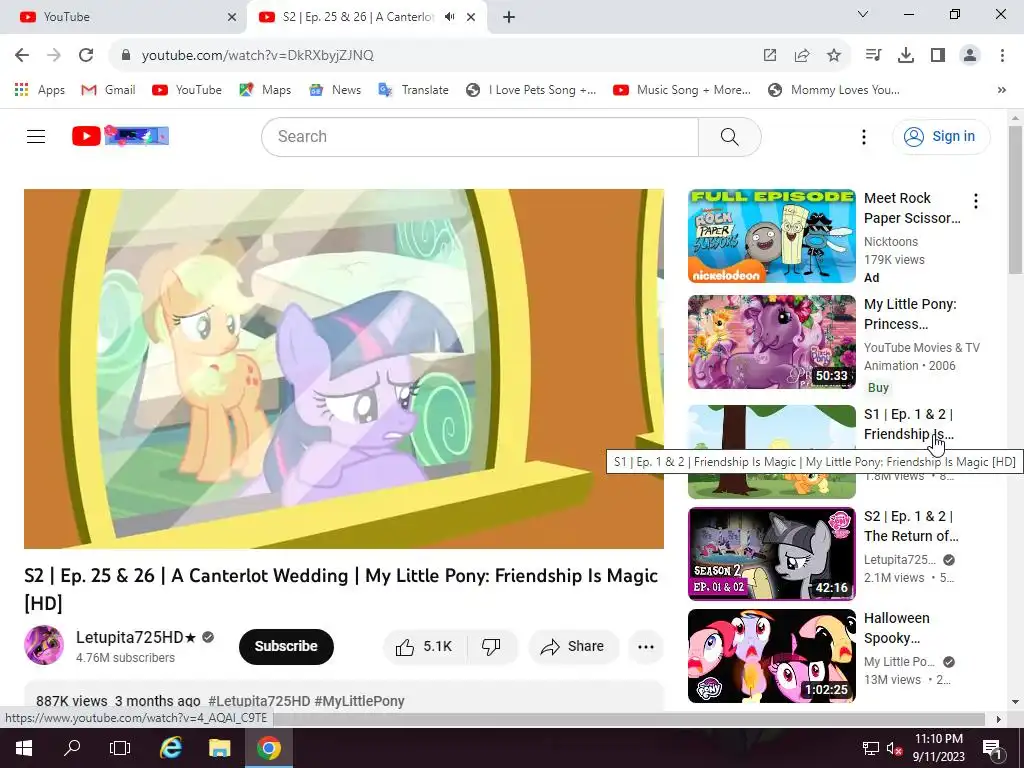Subscribe to Letupita725HD channel
The image size is (1024, 768).
pyautogui.click(x=286, y=647)
